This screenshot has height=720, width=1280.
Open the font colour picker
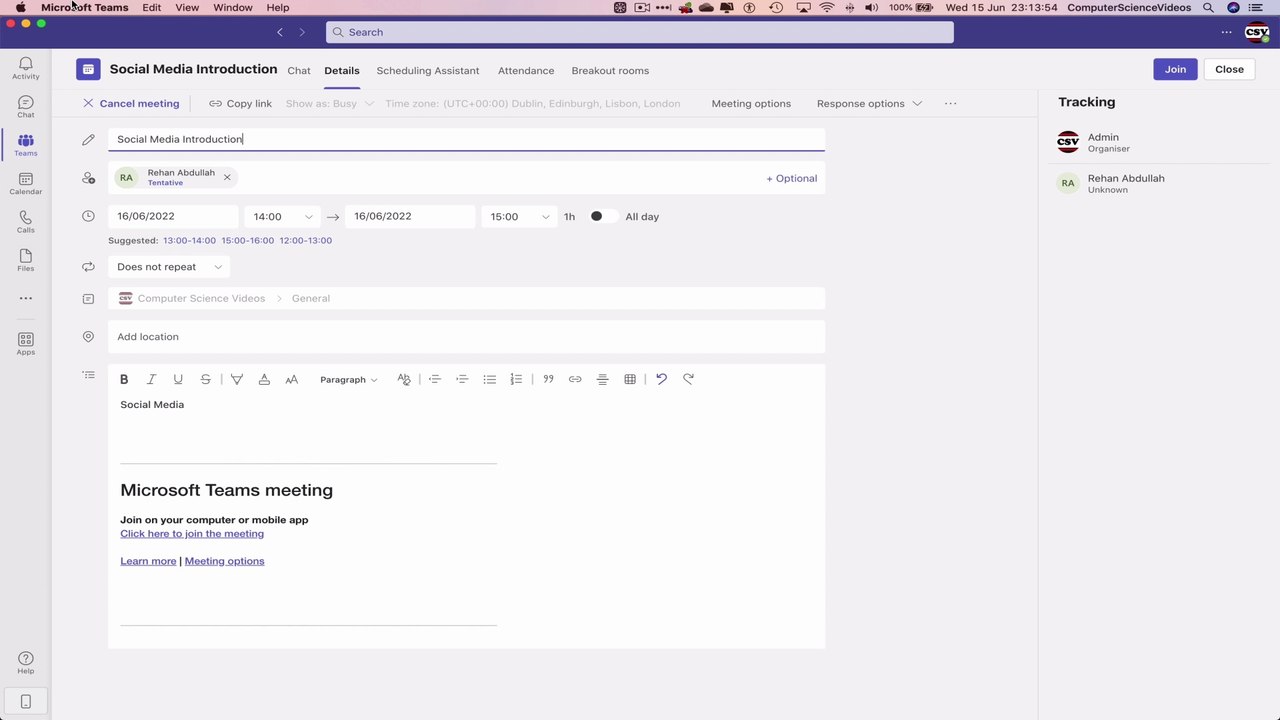[264, 379]
